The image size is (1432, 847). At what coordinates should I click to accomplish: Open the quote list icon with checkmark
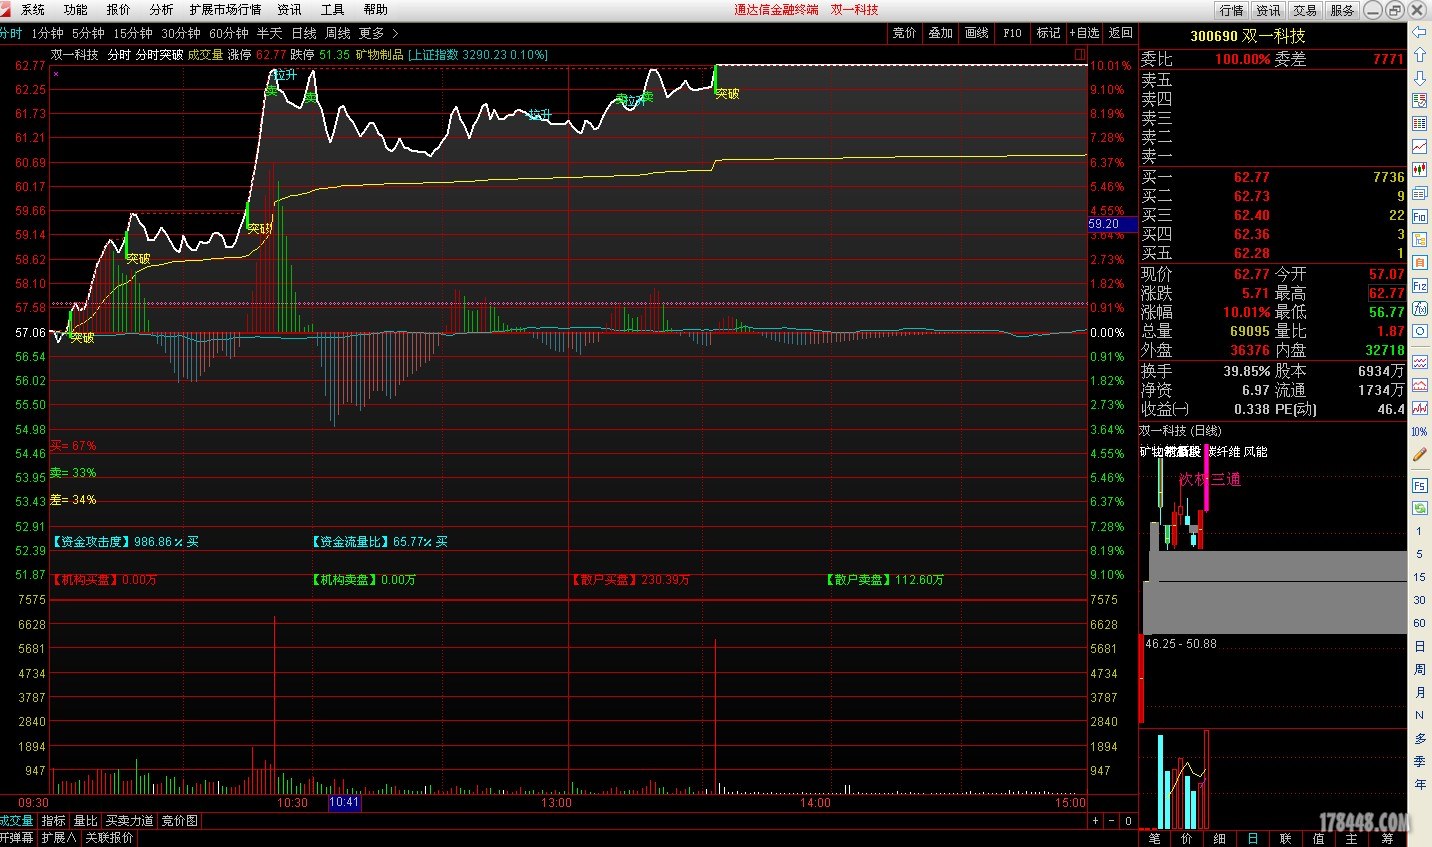1419,101
